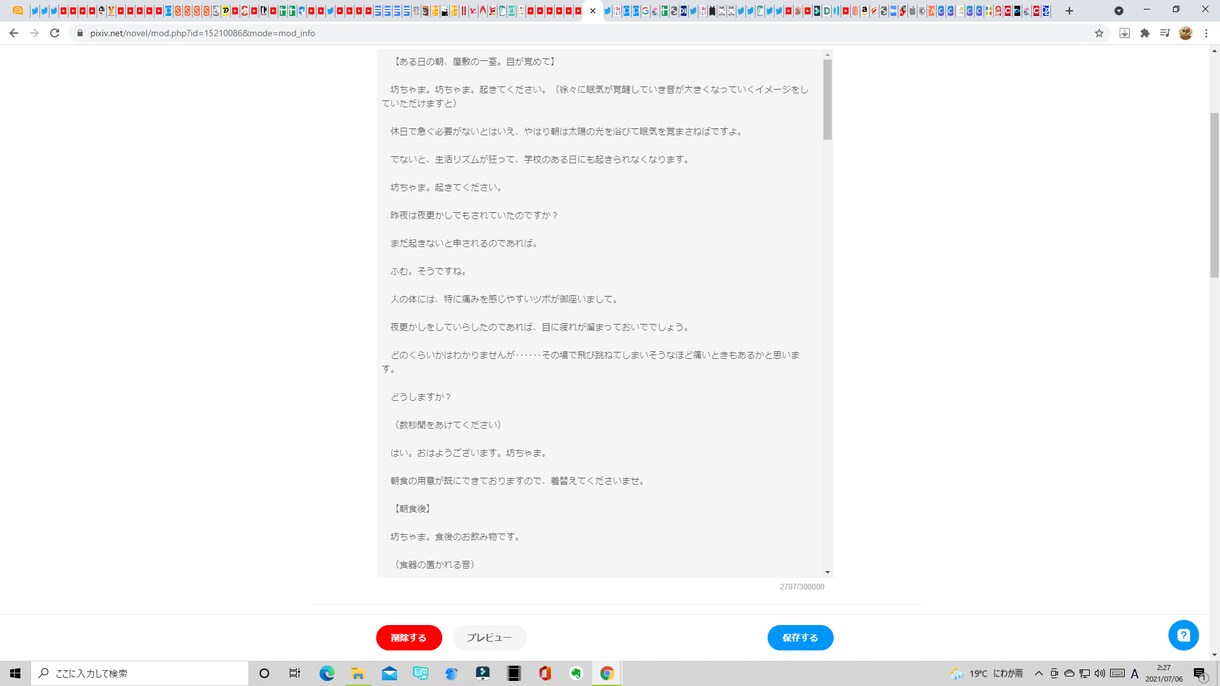Viewport: 1220px width, 686px height.
Task: Click the red 削除する delete button
Action: point(409,638)
